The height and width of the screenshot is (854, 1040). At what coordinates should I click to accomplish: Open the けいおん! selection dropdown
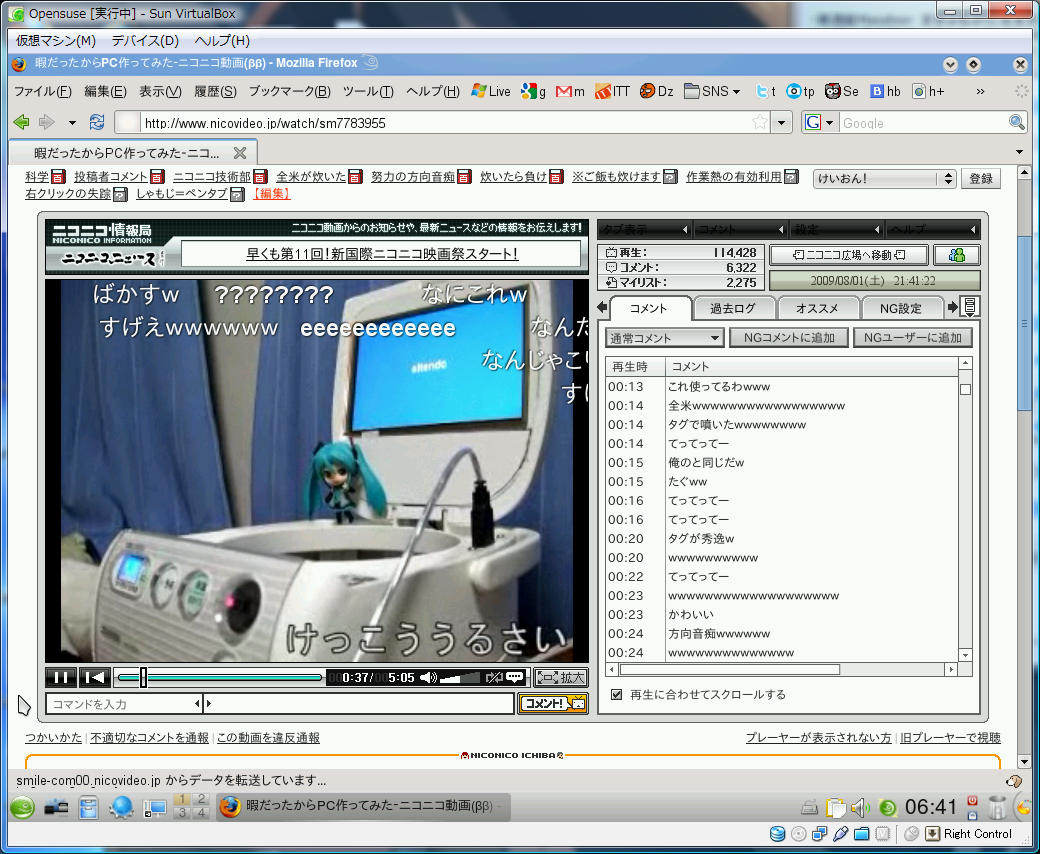[x=884, y=178]
